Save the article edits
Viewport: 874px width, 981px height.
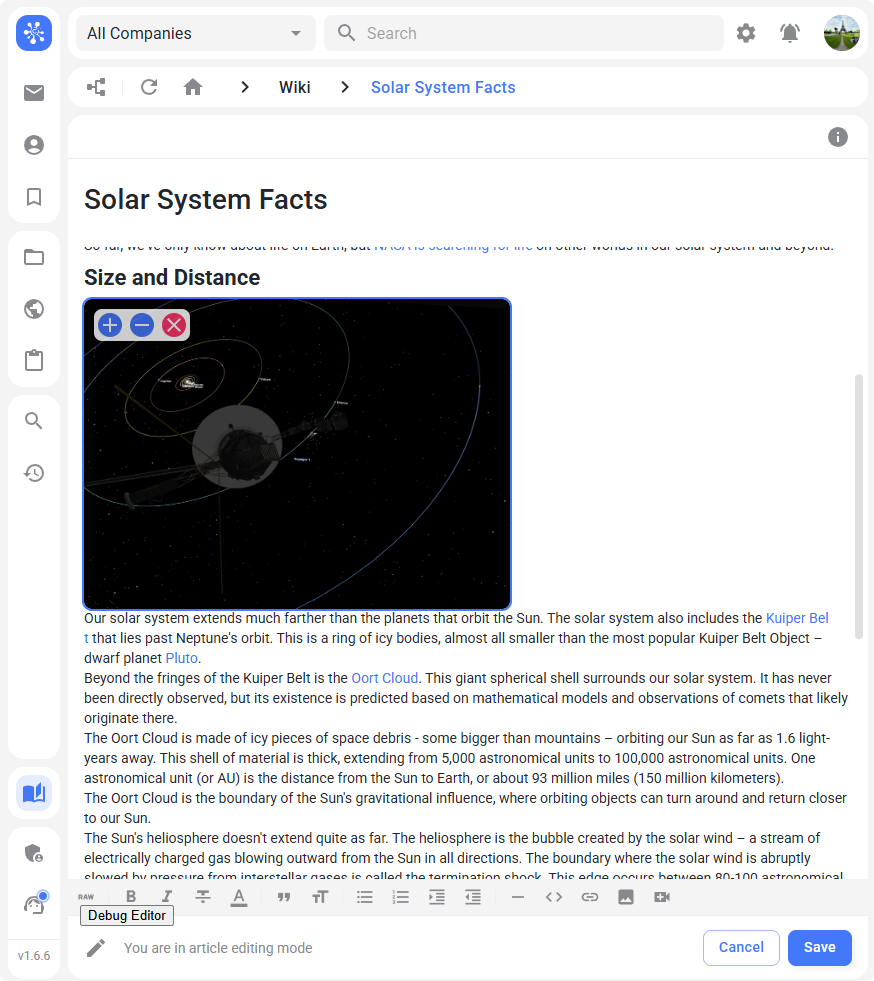click(819, 947)
